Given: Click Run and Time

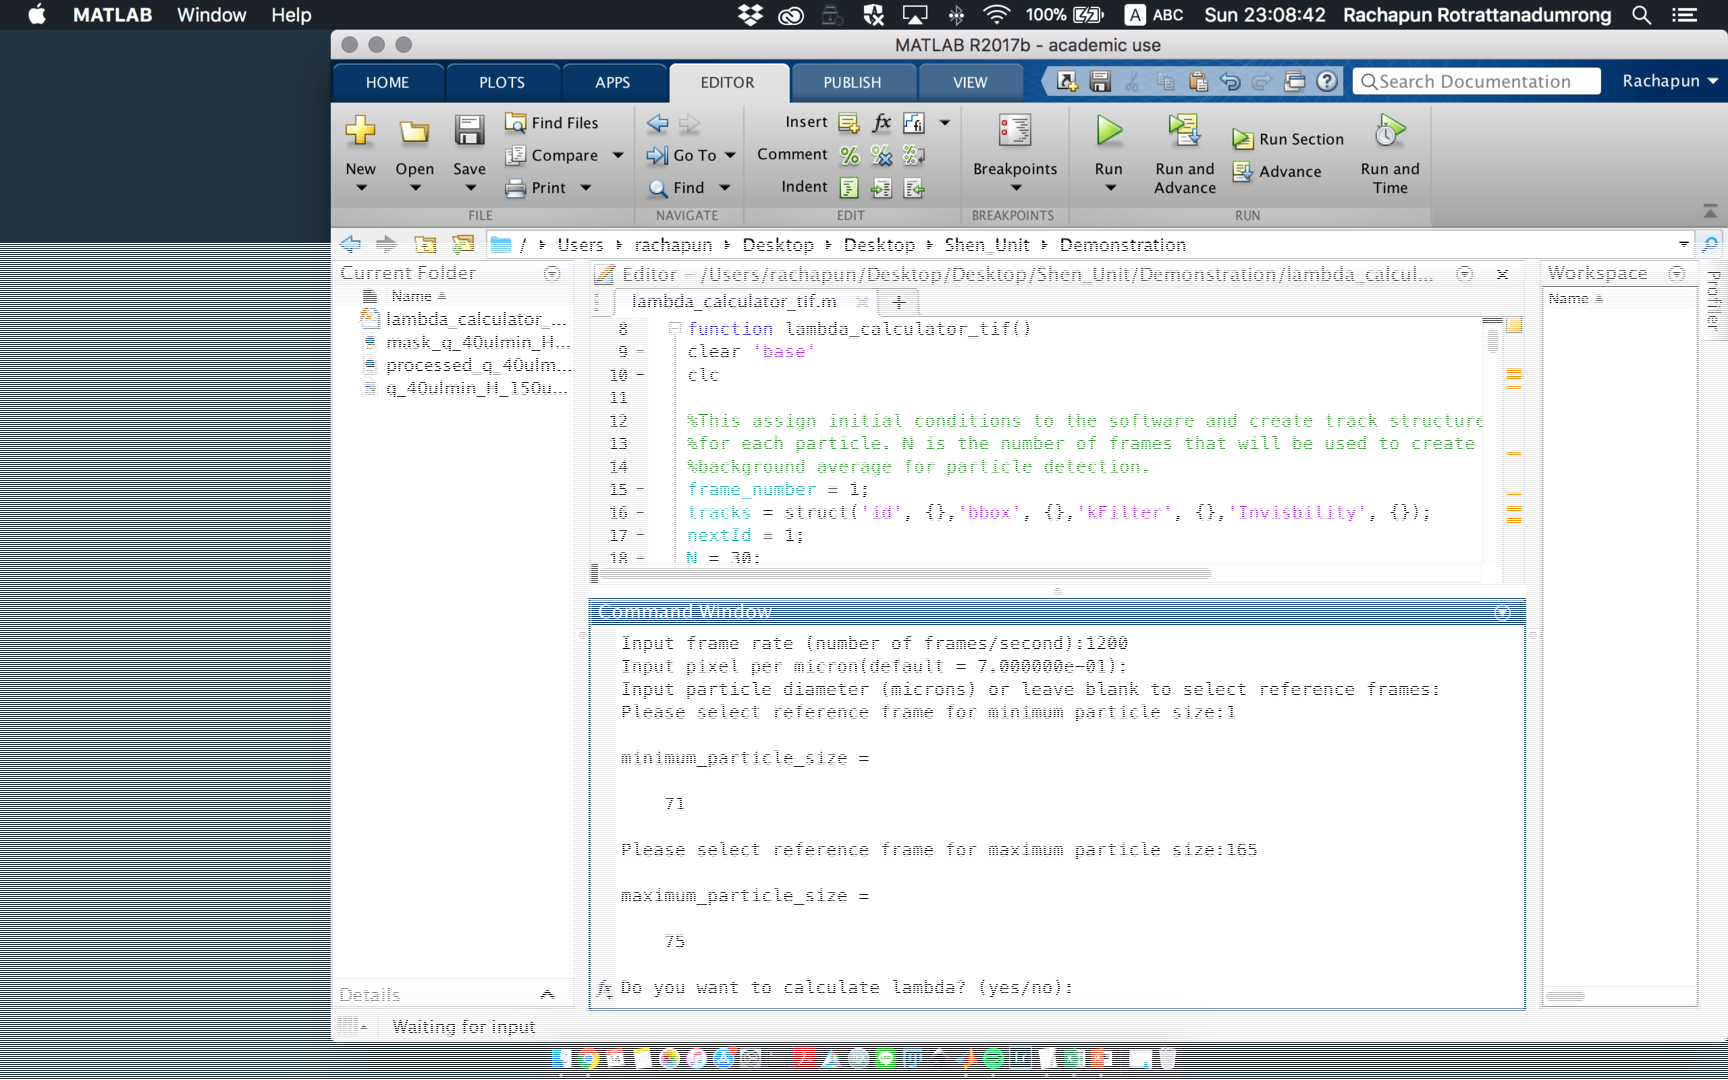Looking at the screenshot, I should [1389, 155].
